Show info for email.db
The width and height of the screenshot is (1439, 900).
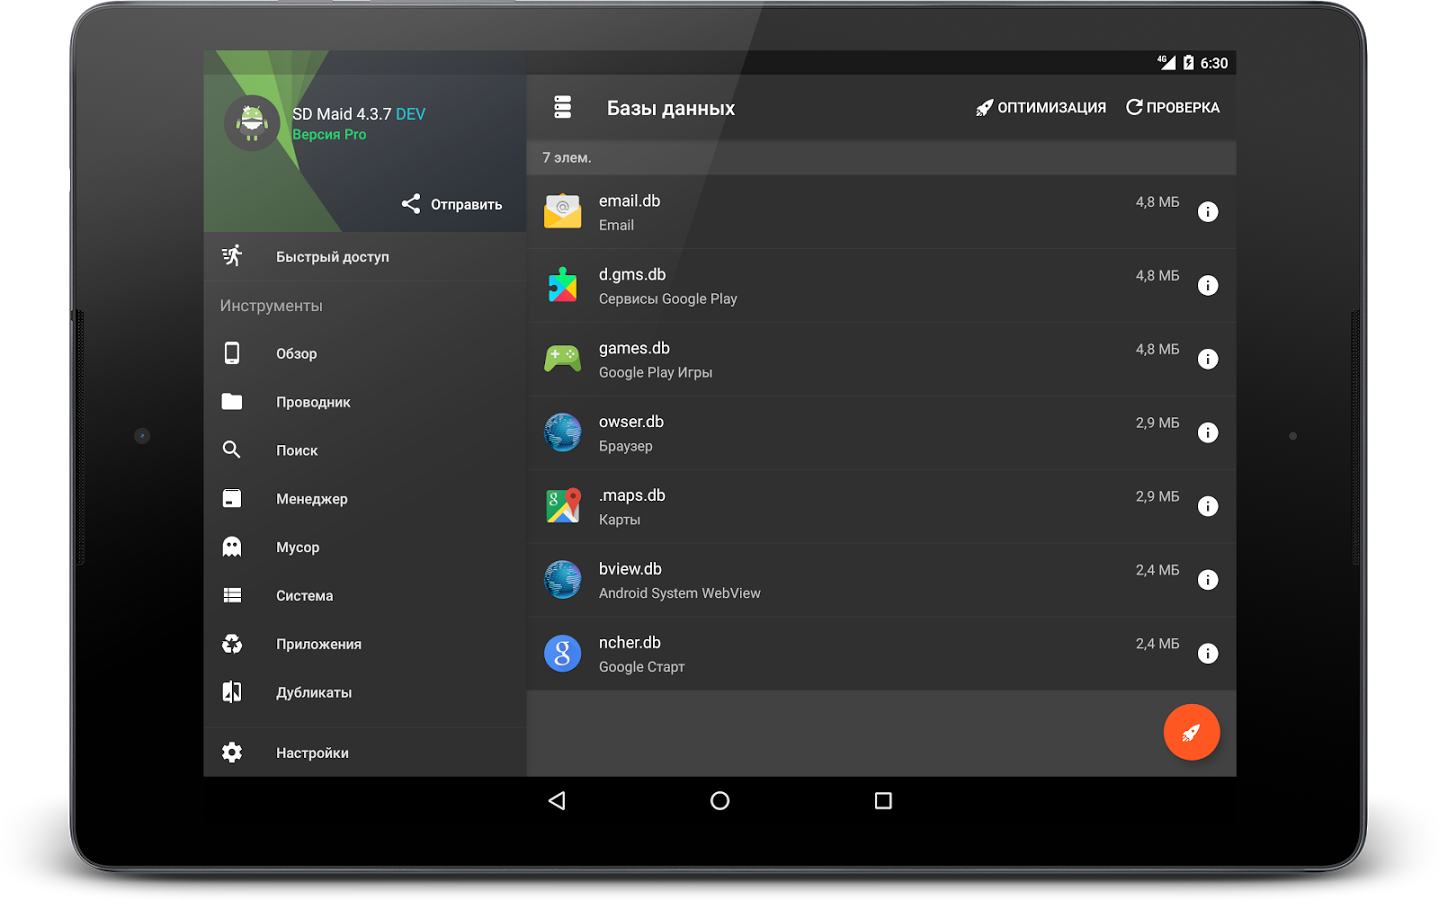(1208, 212)
